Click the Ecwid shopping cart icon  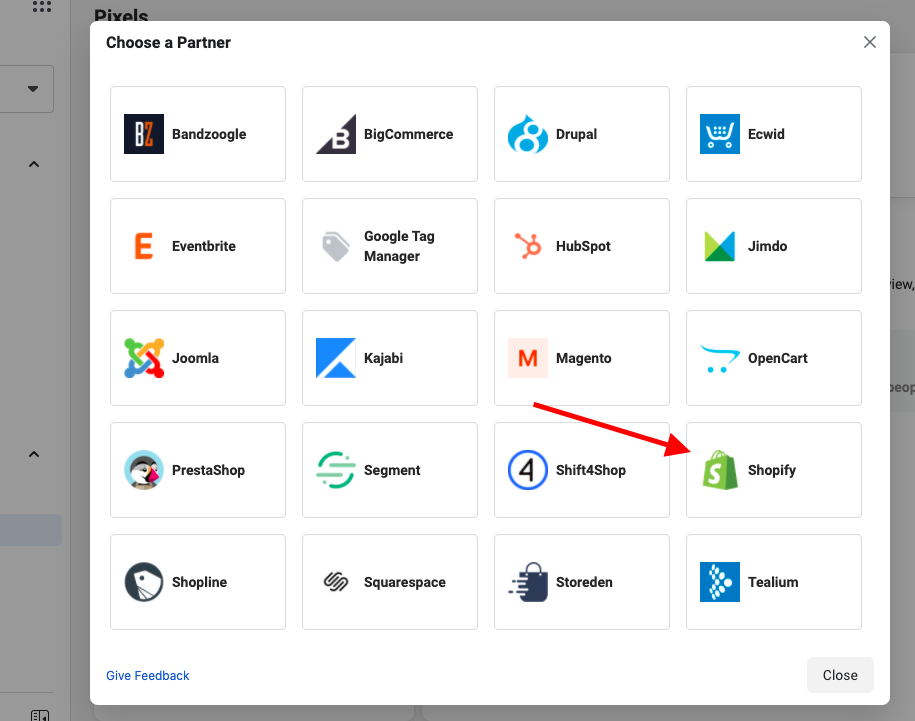point(720,134)
